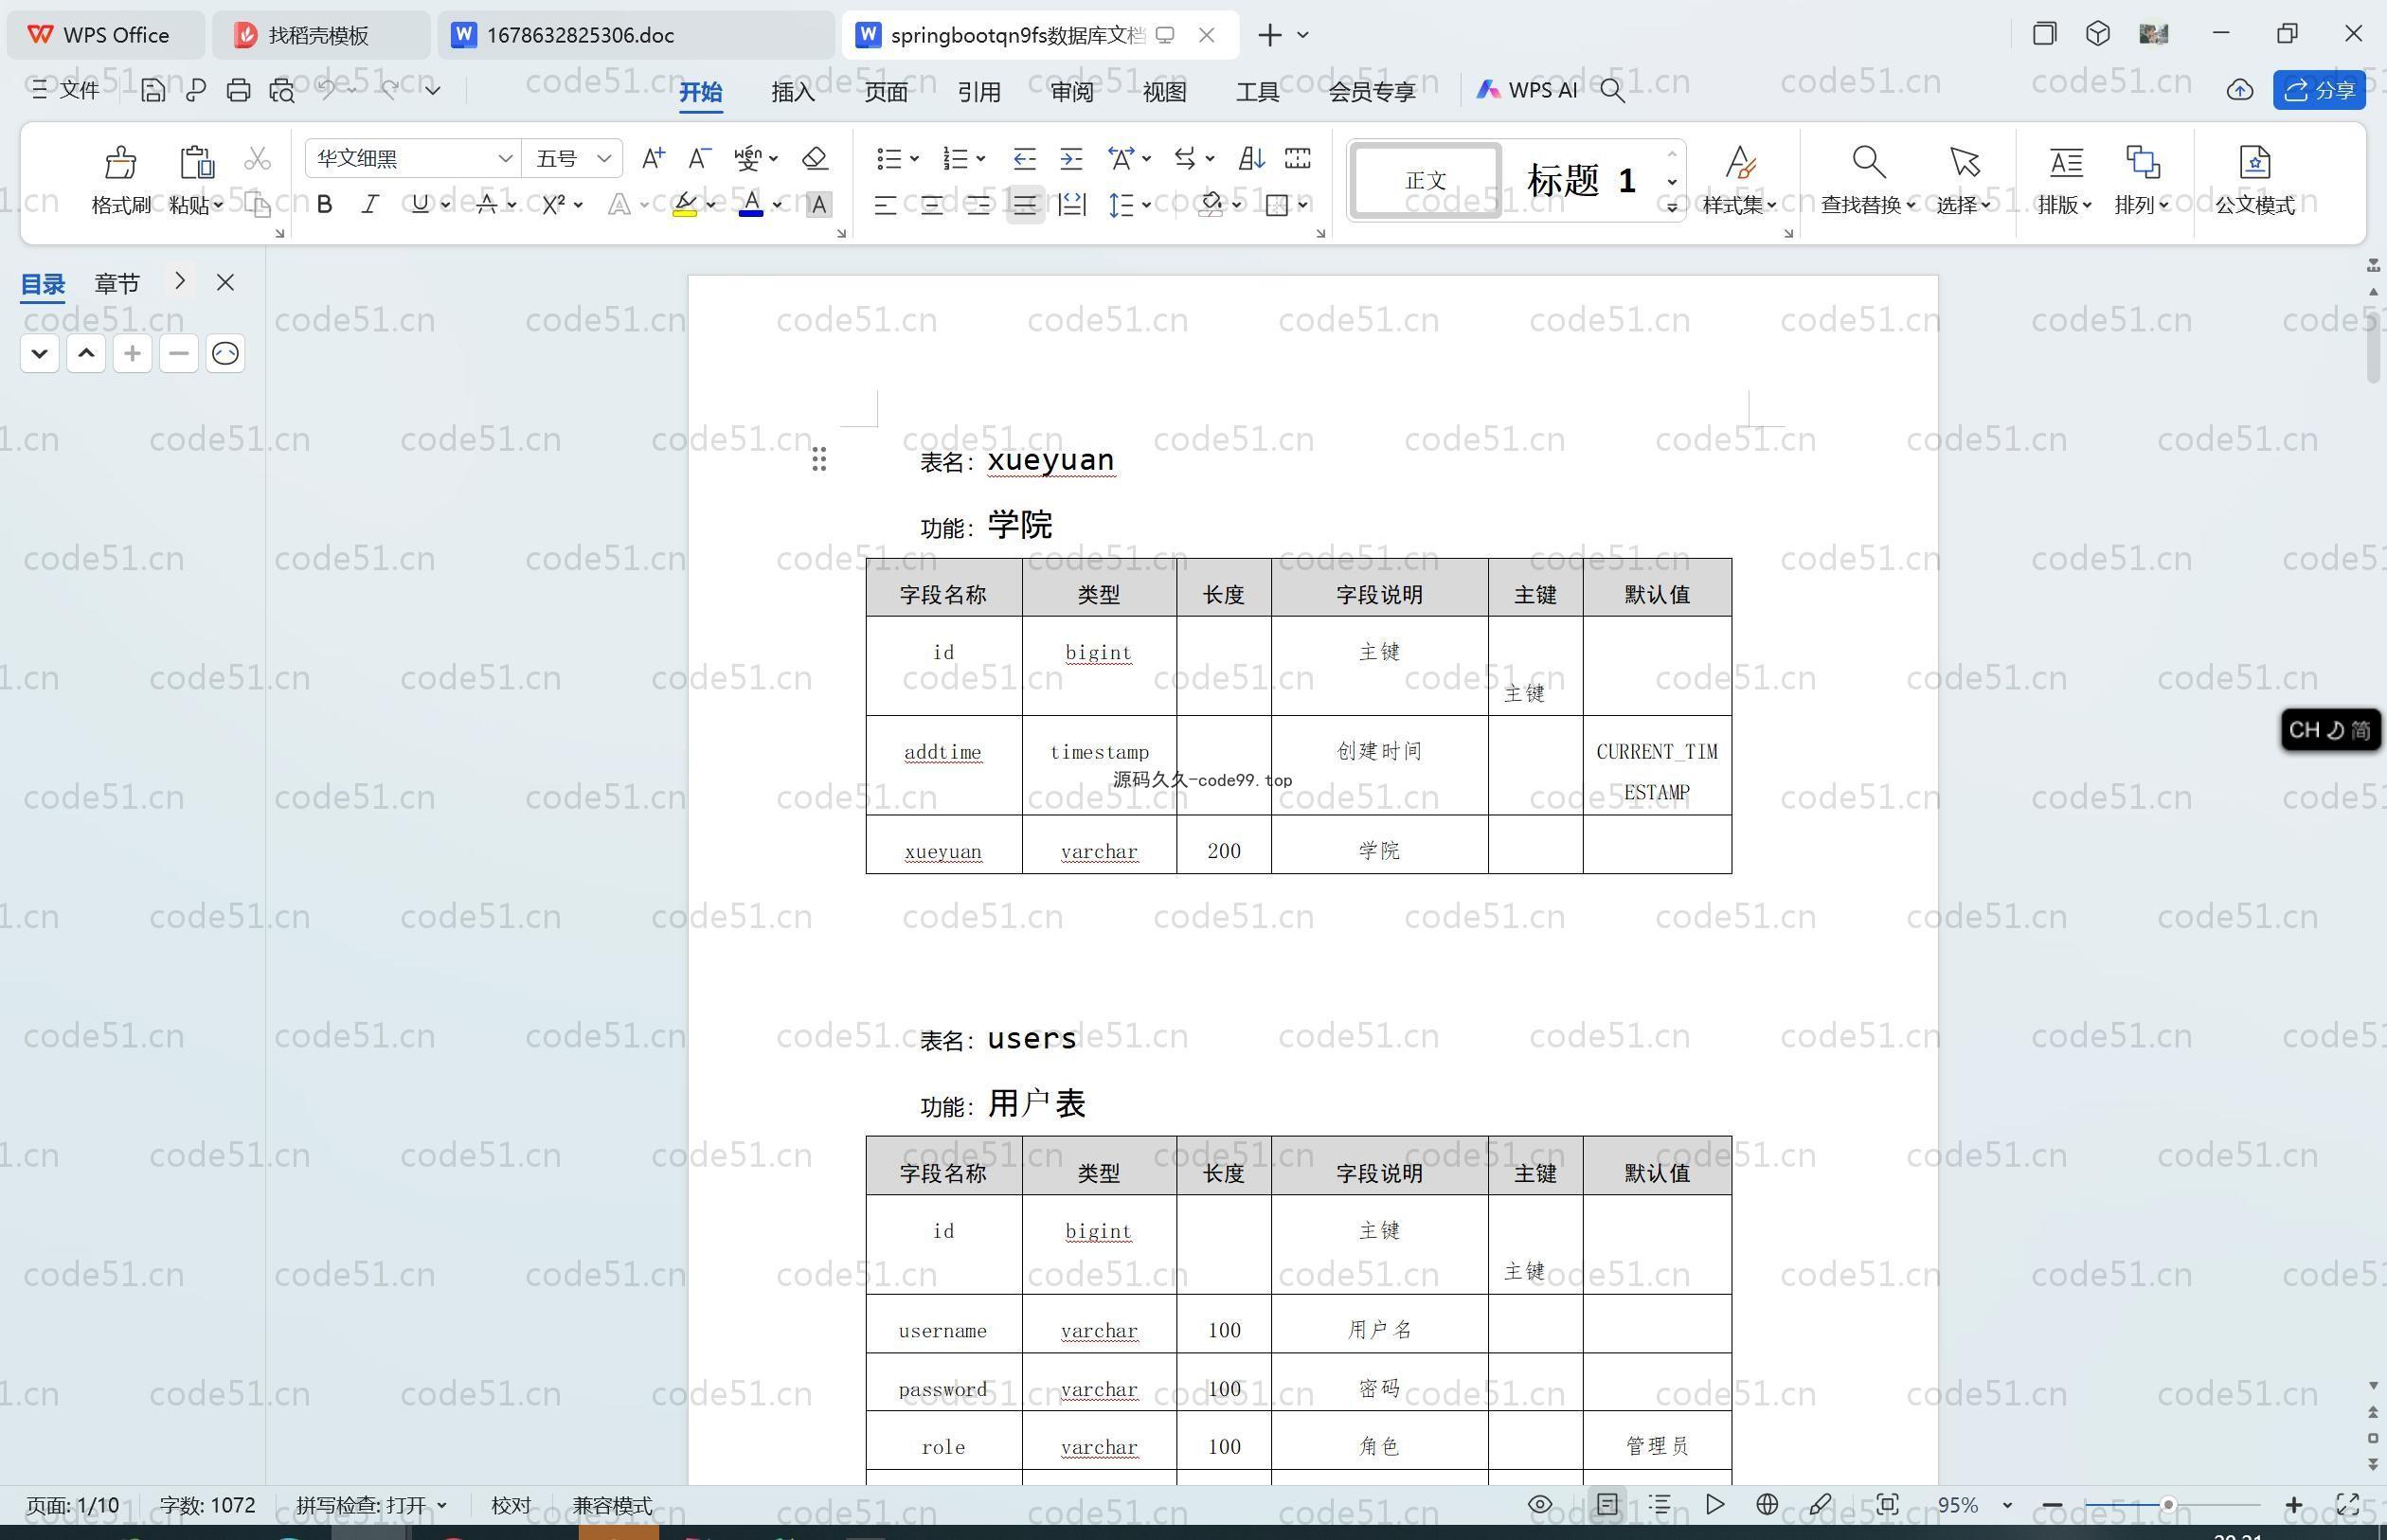Click the Print icon in quick toolbar
Image resolution: width=2387 pixels, height=1540 pixels.
(238, 90)
